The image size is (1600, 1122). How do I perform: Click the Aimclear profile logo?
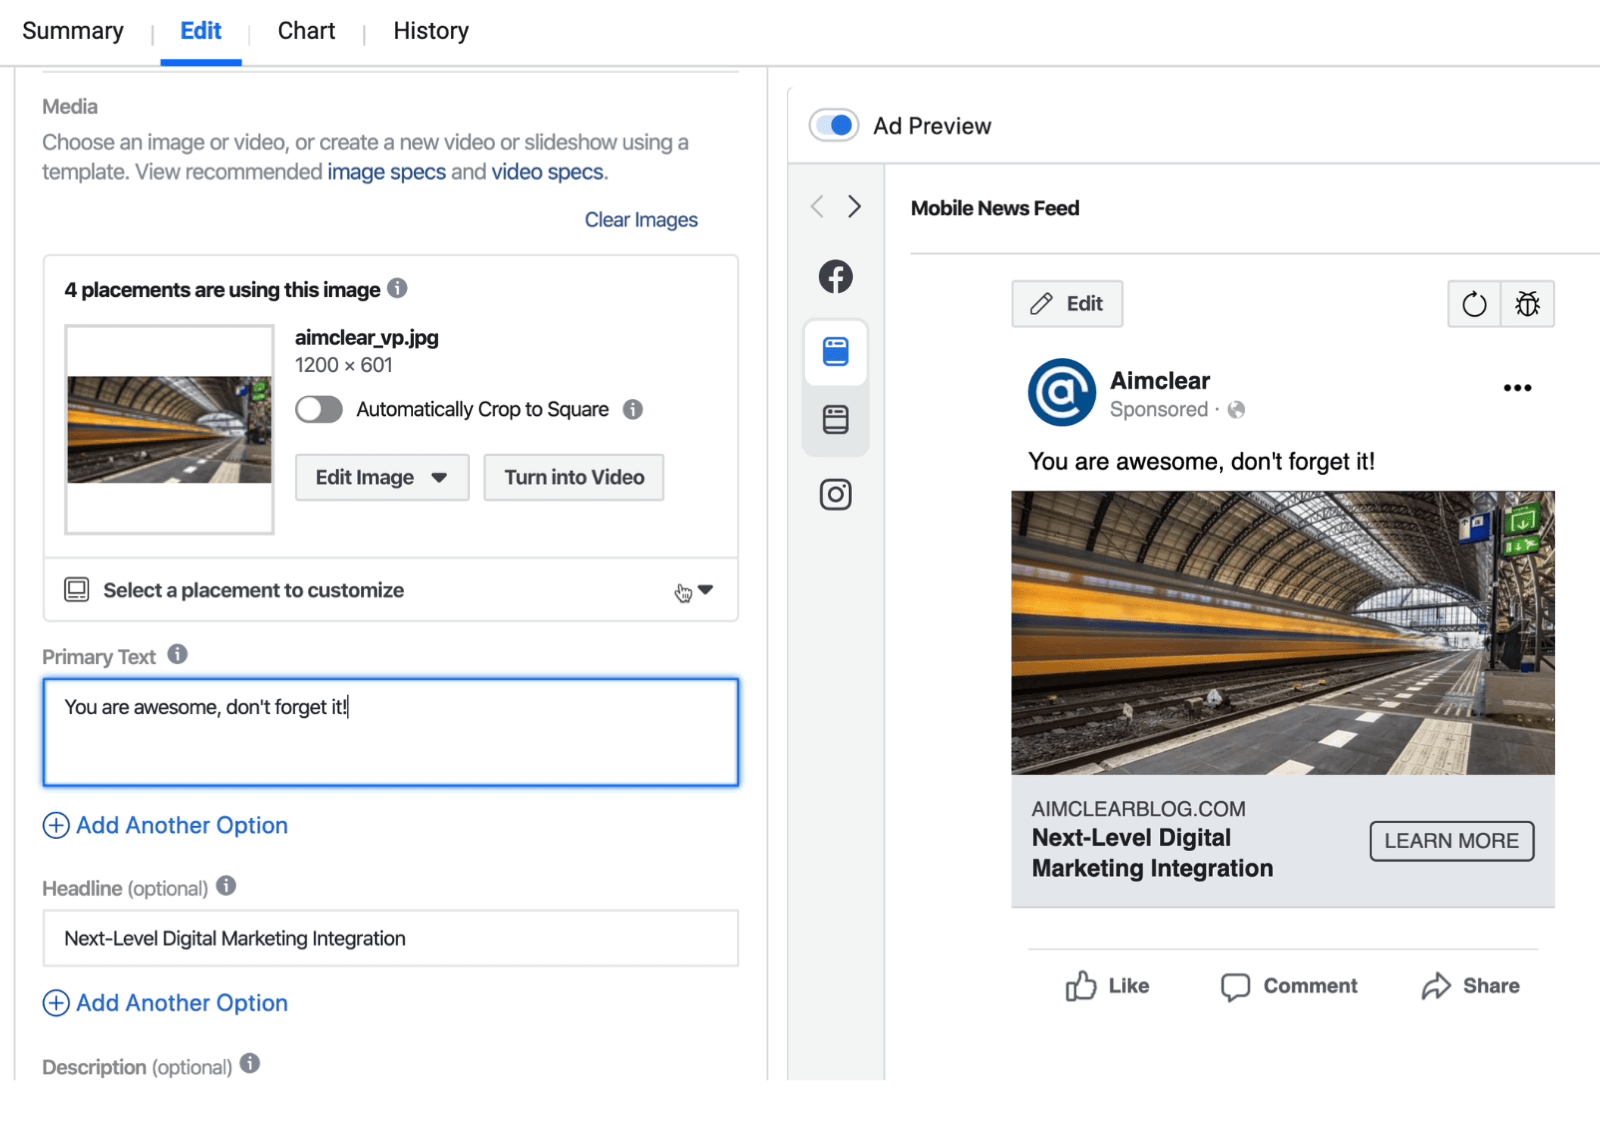[1062, 392]
